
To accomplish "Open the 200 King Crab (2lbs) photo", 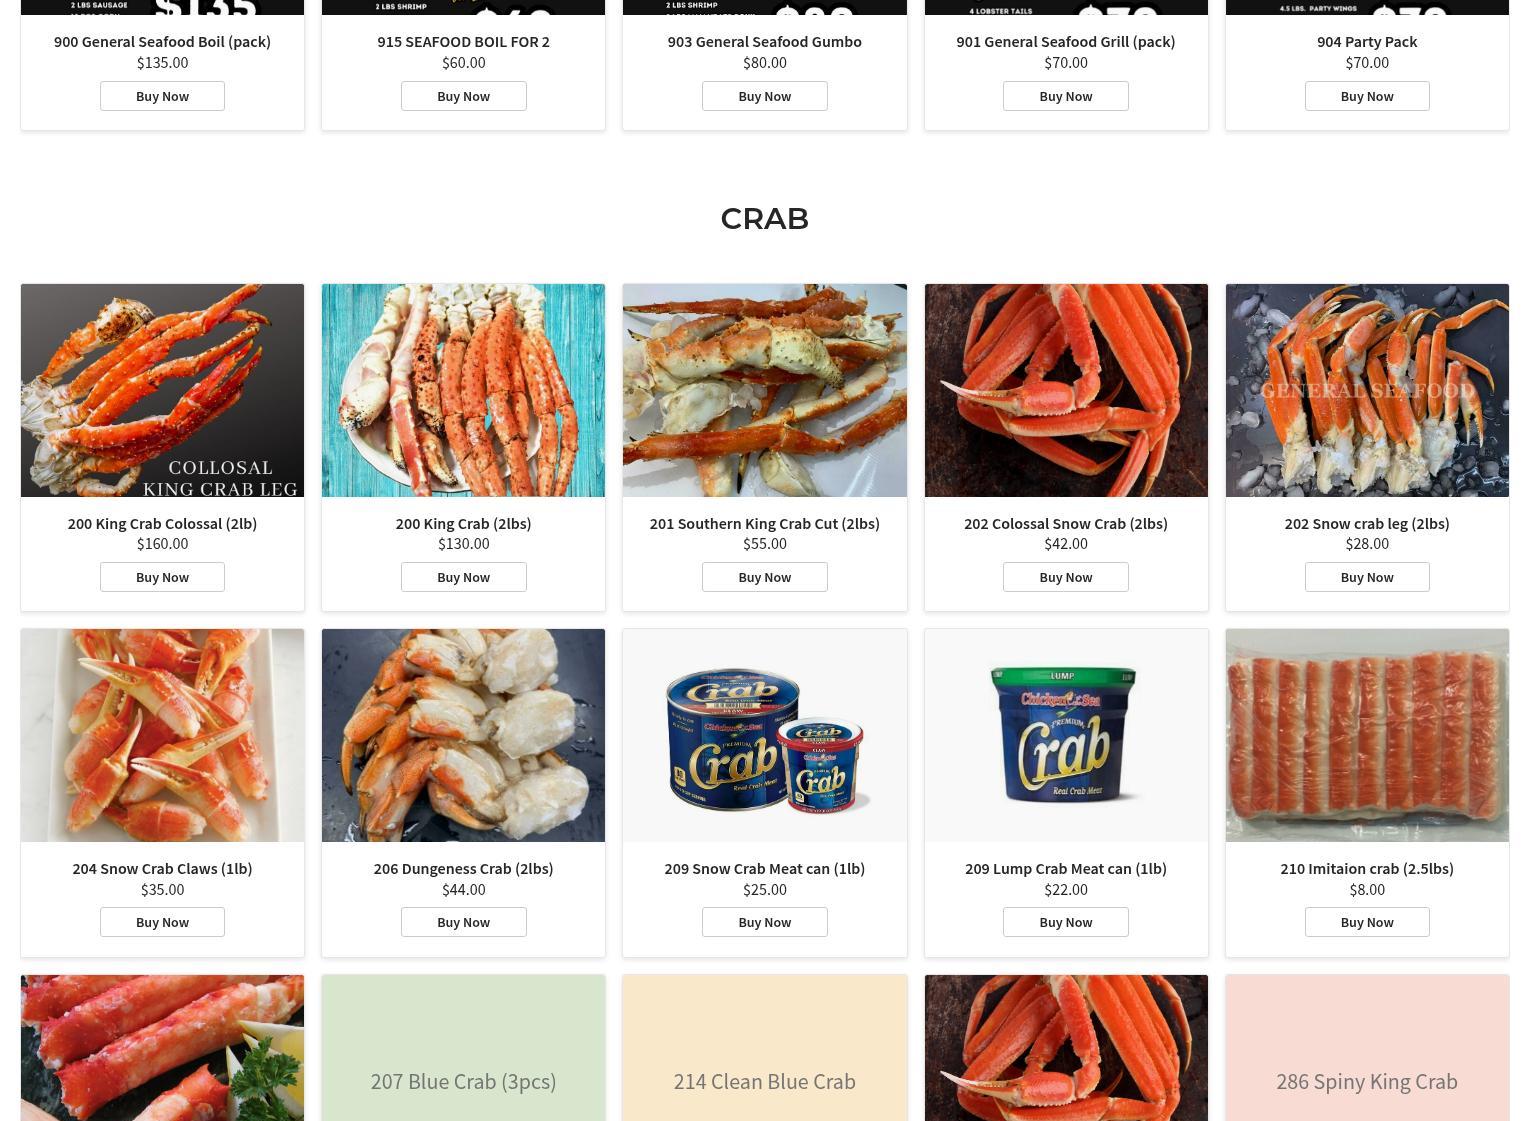I will (x=463, y=390).
